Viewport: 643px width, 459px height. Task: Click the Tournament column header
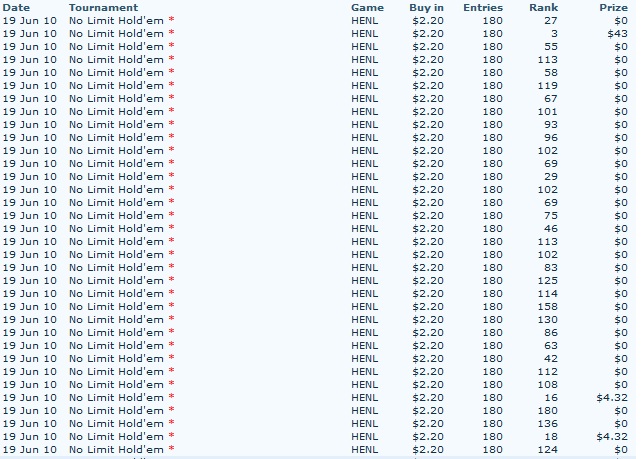point(103,7)
